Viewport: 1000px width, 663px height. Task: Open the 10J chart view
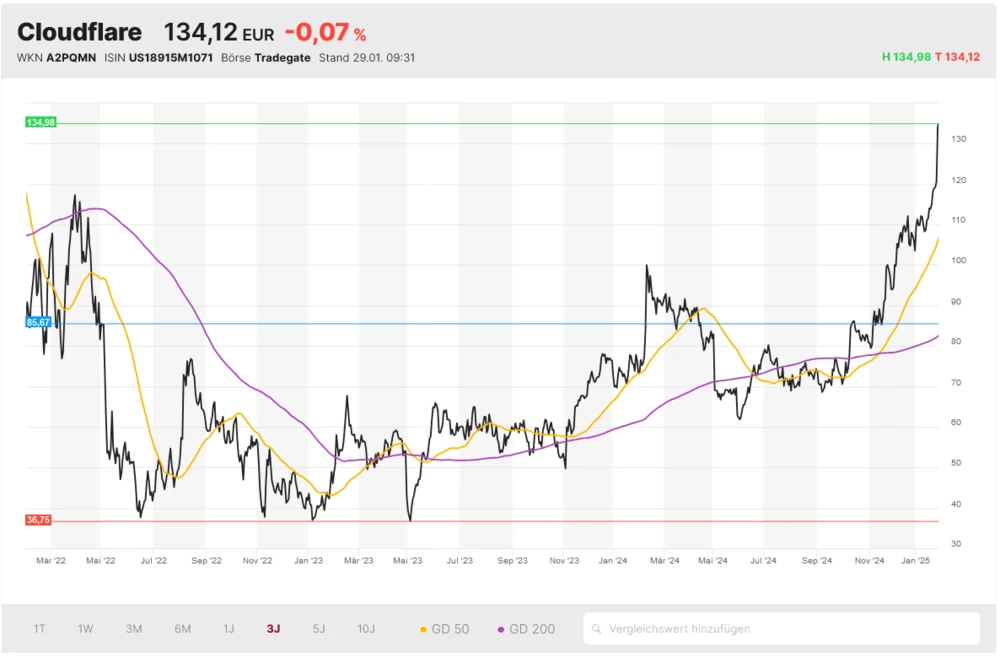tap(366, 629)
